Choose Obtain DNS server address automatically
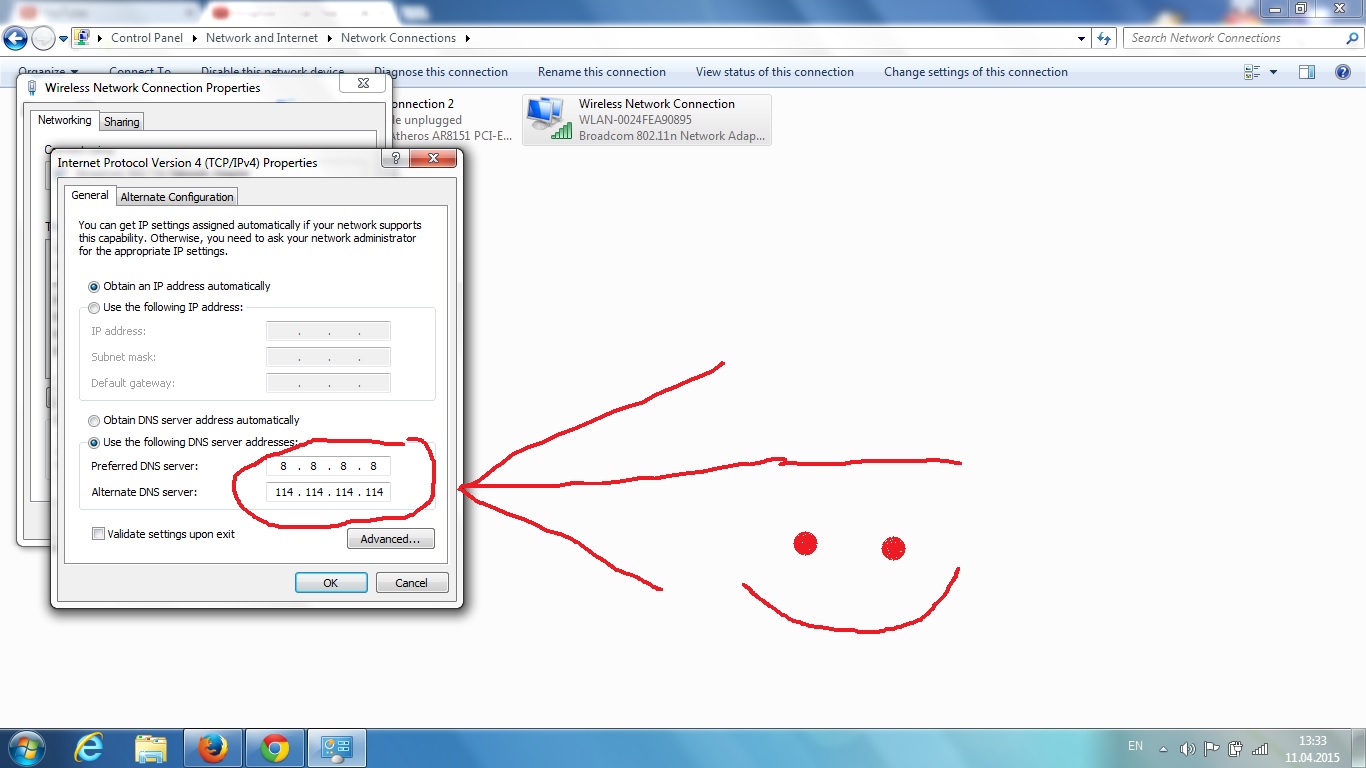 [94, 421]
